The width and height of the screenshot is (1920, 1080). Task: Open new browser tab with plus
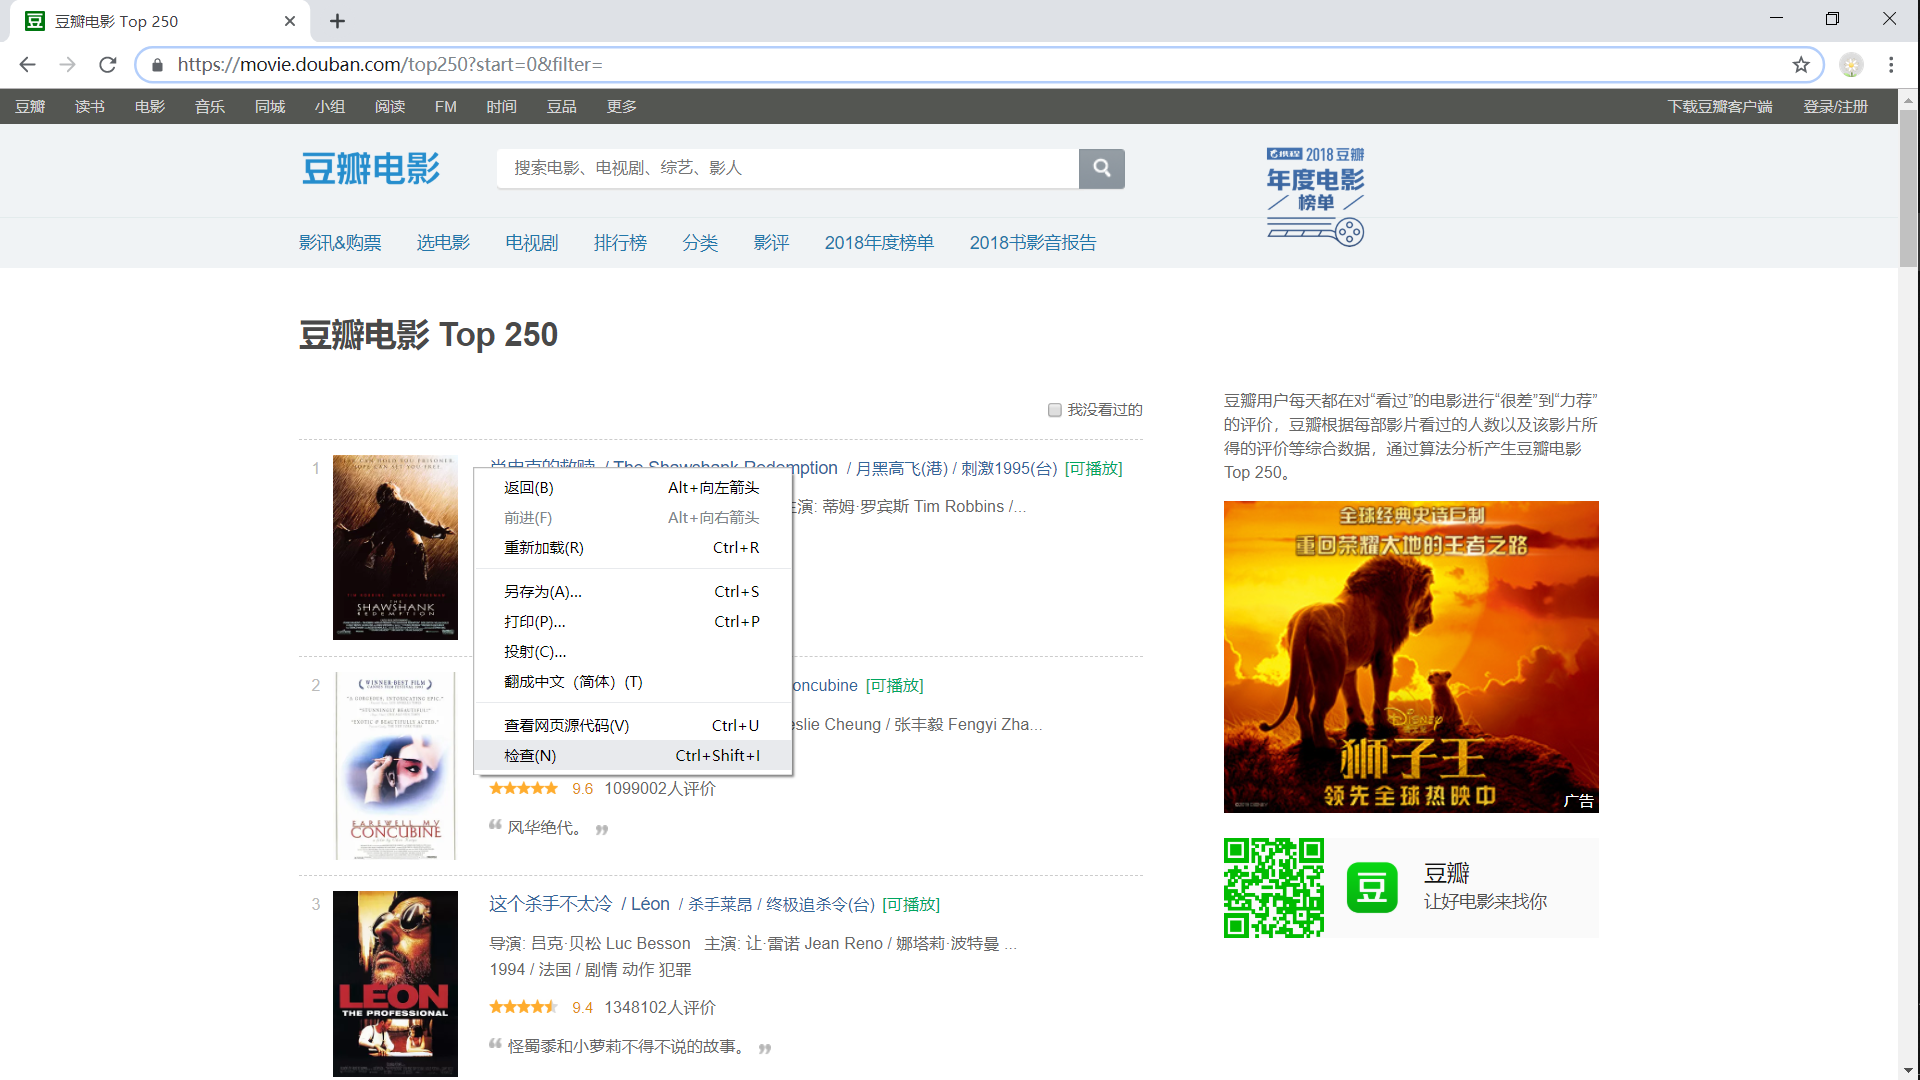point(337,21)
